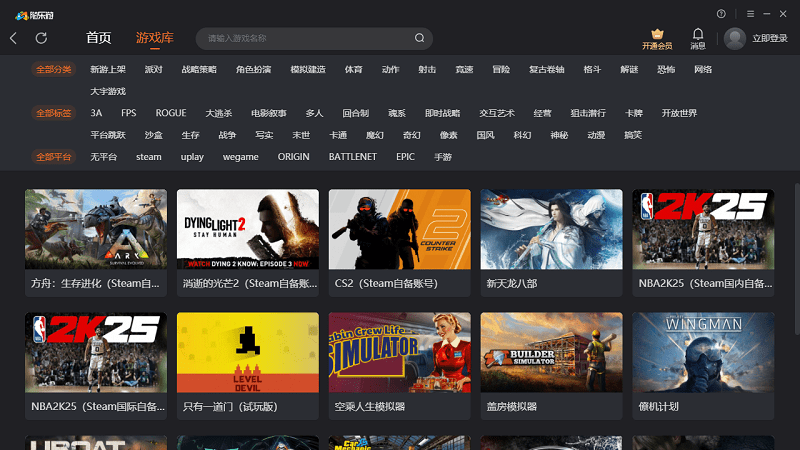Select the 大逃杀 tag

pos(218,113)
